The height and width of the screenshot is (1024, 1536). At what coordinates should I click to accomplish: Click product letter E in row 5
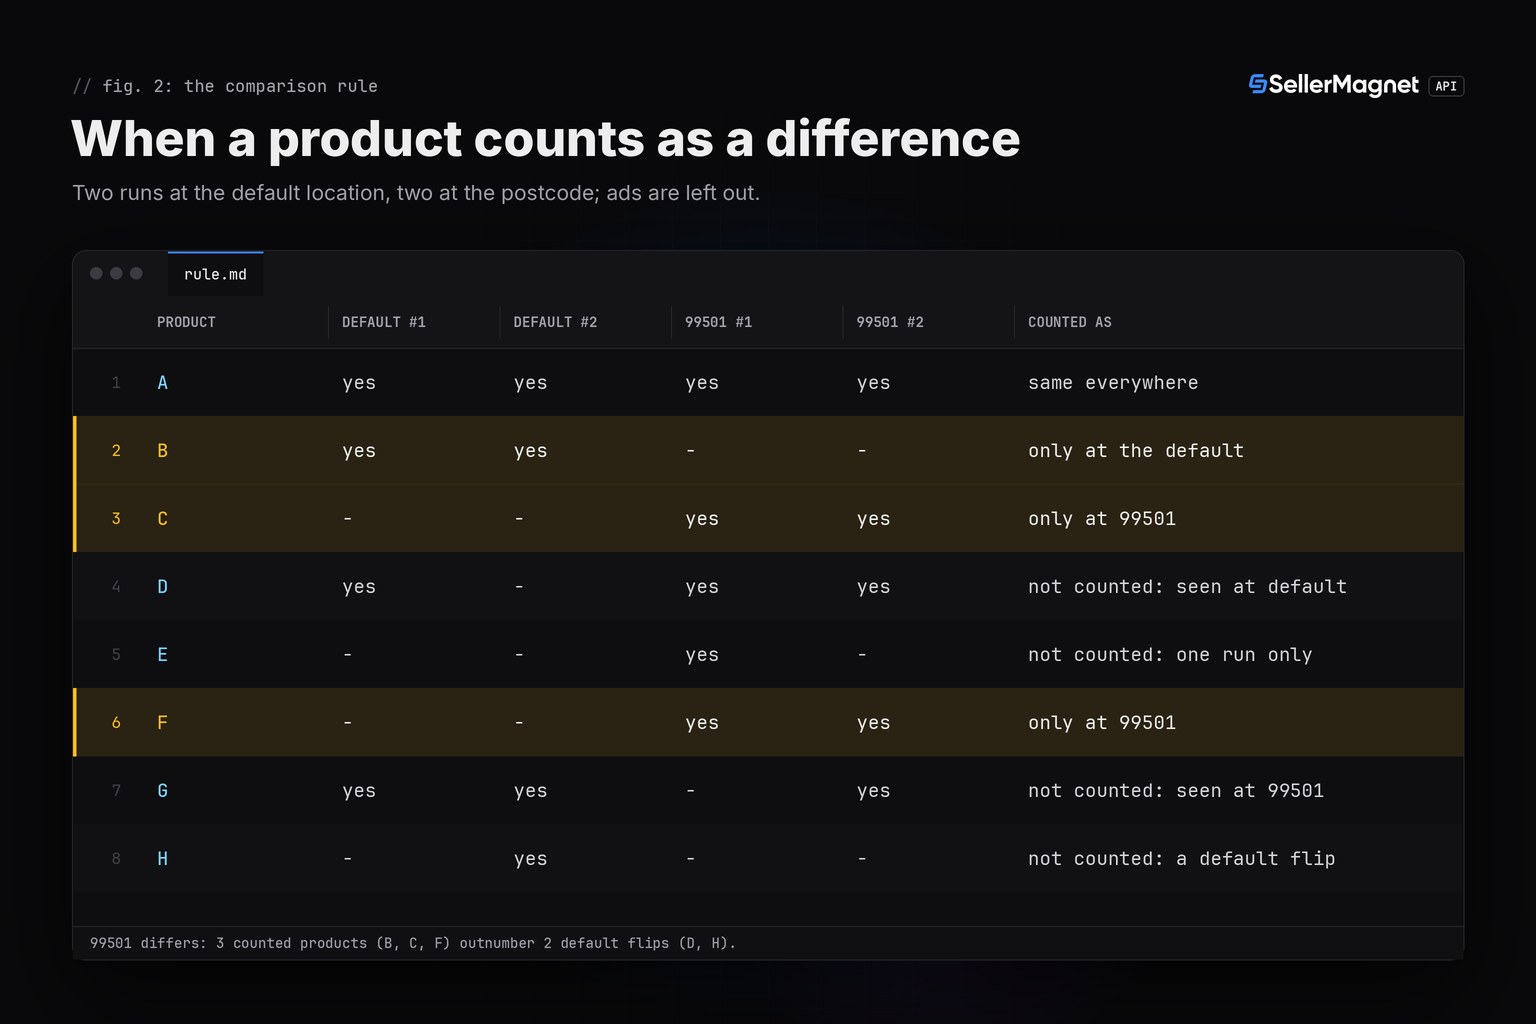click(x=162, y=655)
